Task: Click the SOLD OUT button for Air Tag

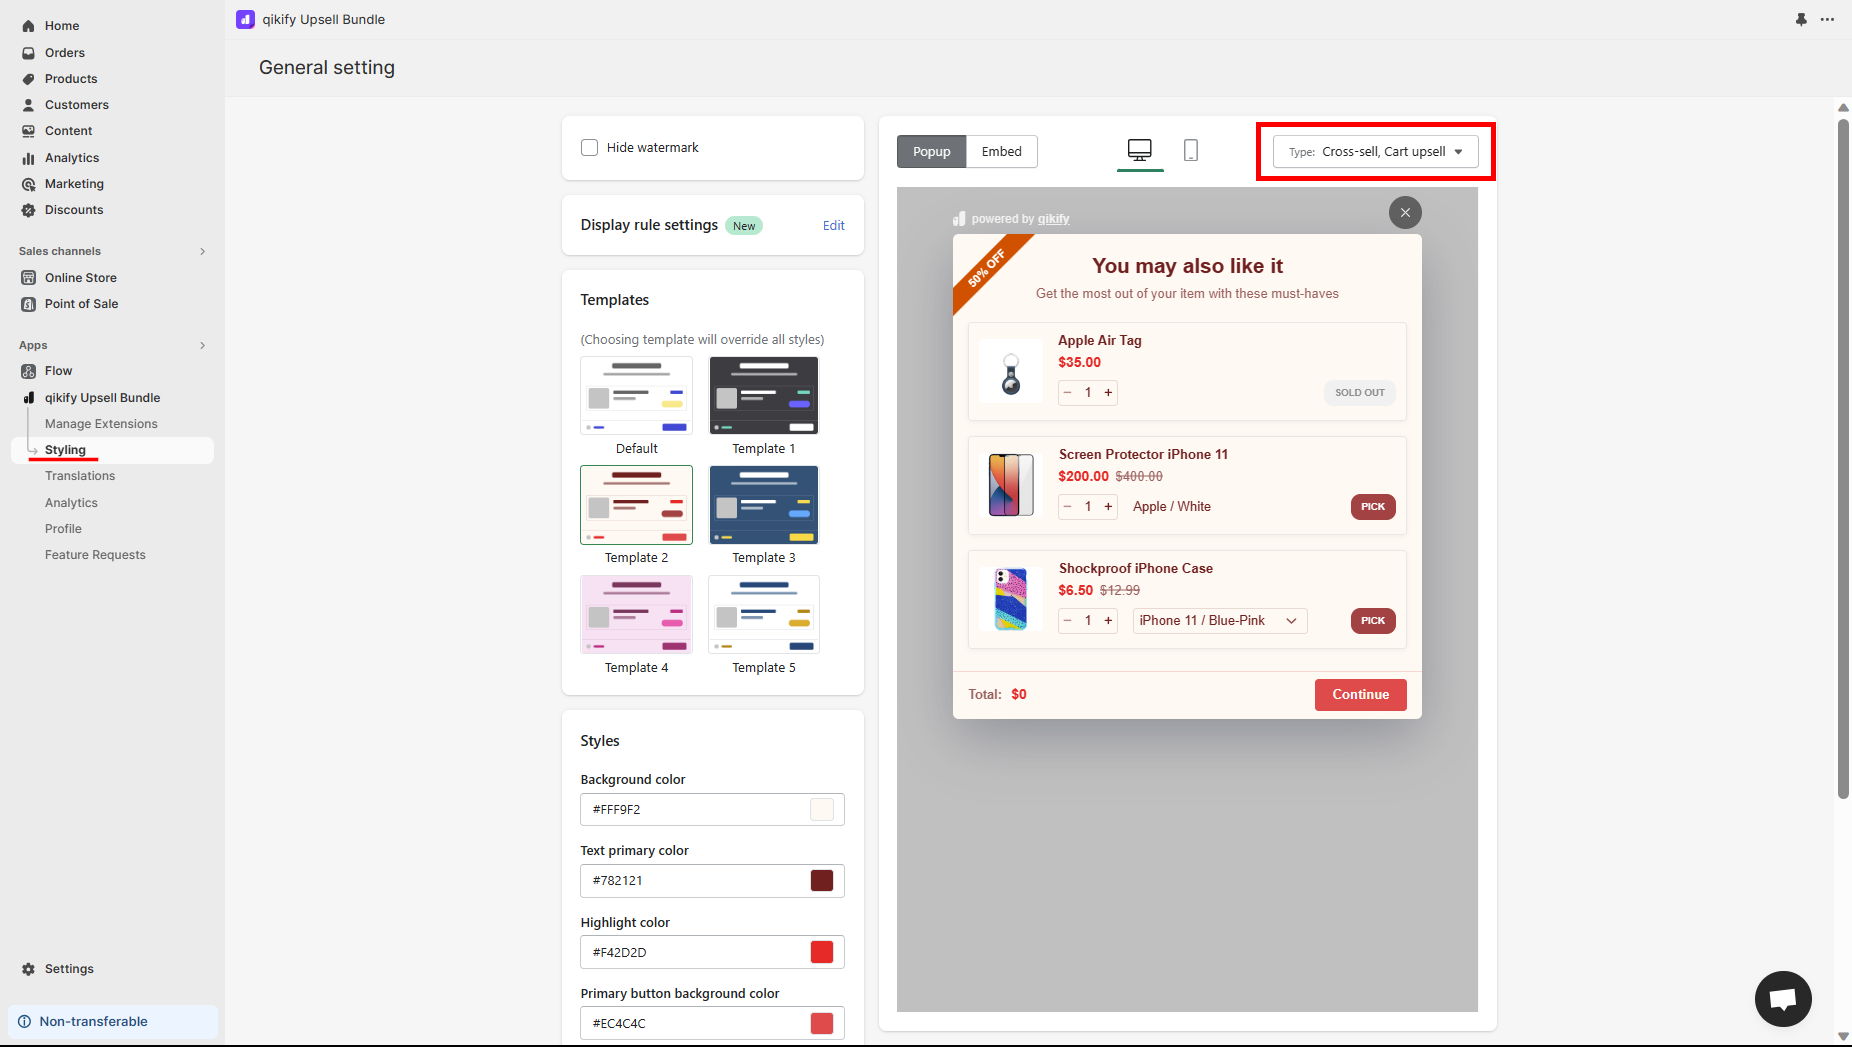Action: (1360, 393)
